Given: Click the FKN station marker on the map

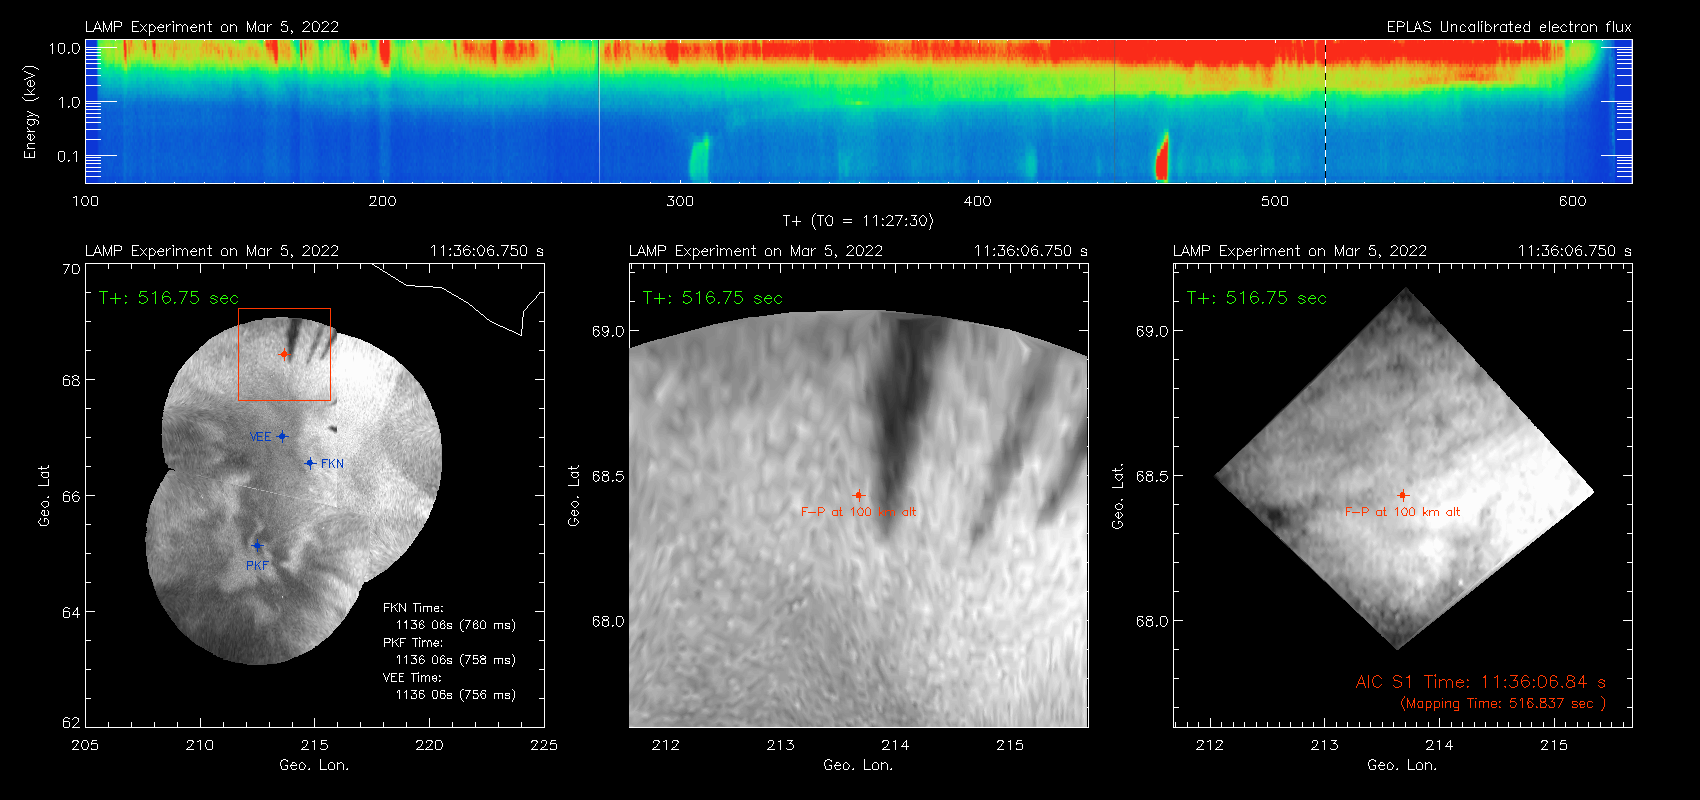Looking at the screenshot, I should click(310, 463).
